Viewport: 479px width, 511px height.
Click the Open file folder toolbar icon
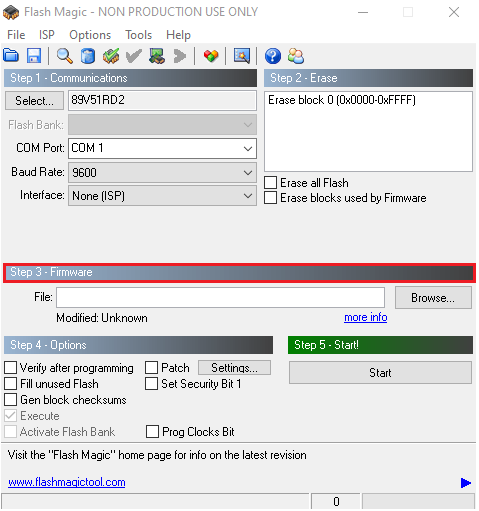[x=11, y=56]
